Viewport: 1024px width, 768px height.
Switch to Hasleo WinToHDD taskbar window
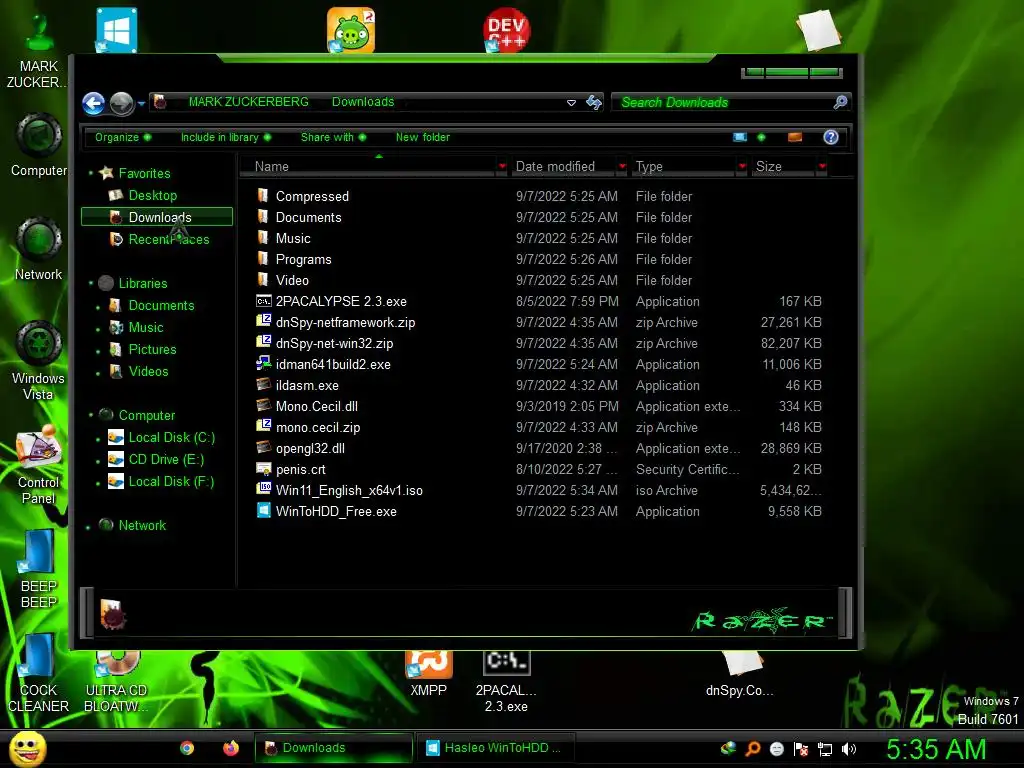[x=495, y=748]
